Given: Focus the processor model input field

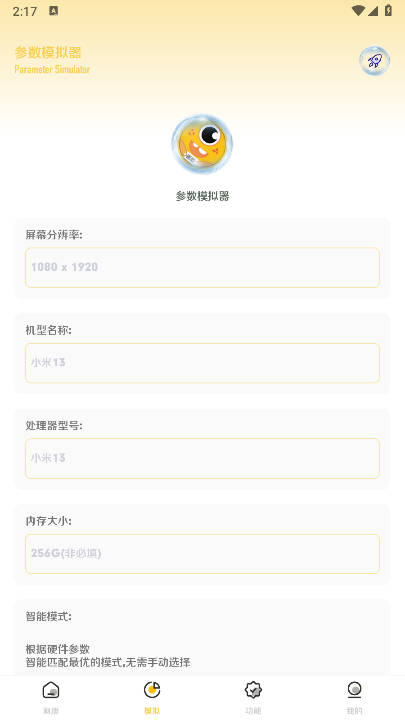Looking at the screenshot, I should tap(202, 458).
